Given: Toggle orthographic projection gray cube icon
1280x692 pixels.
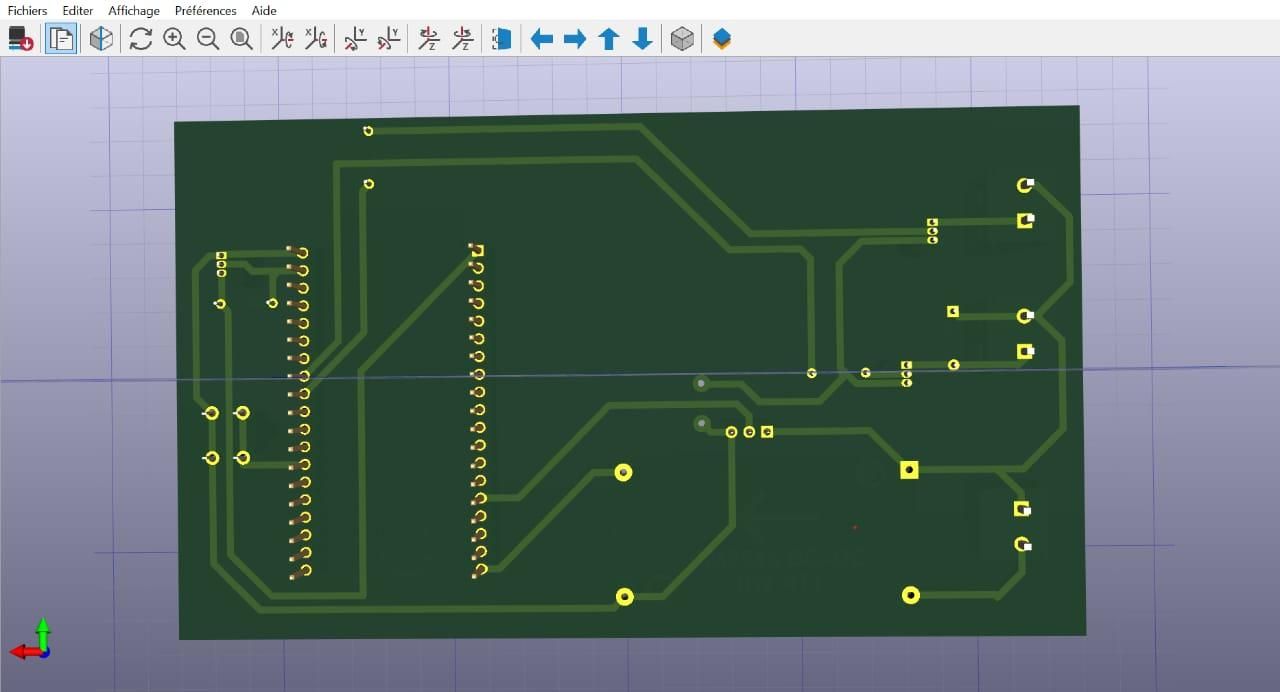Looking at the screenshot, I should pos(682,39).
